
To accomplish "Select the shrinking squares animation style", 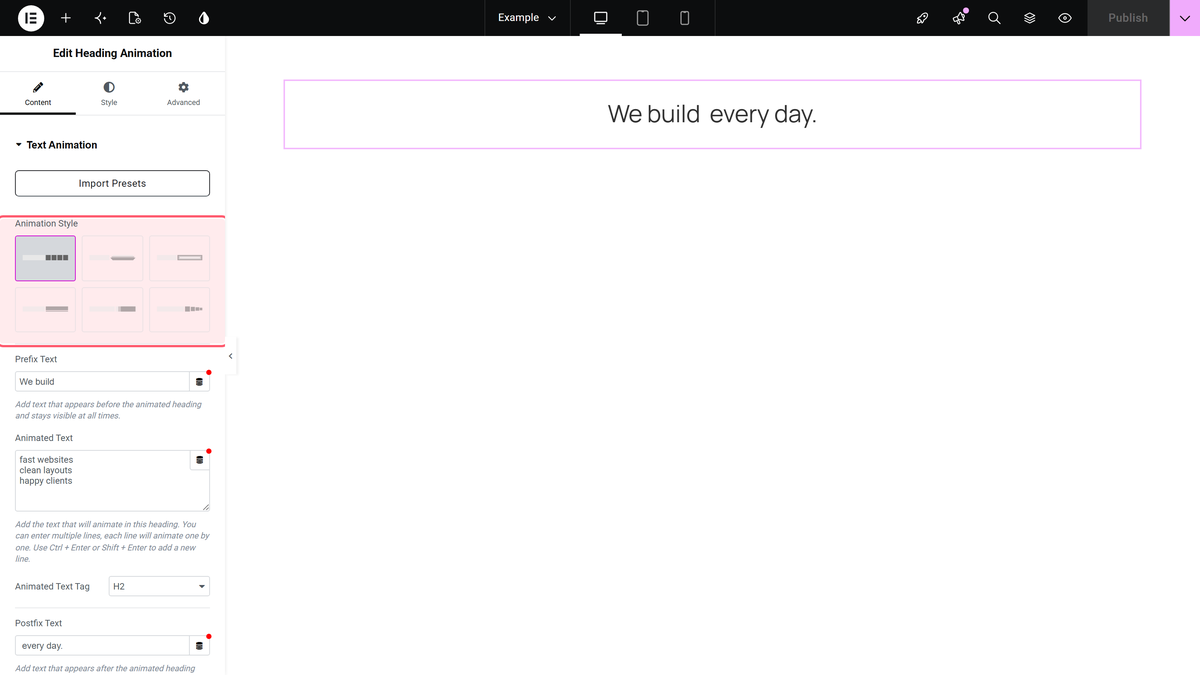I will pyautogui.click(x=180, y=309).
